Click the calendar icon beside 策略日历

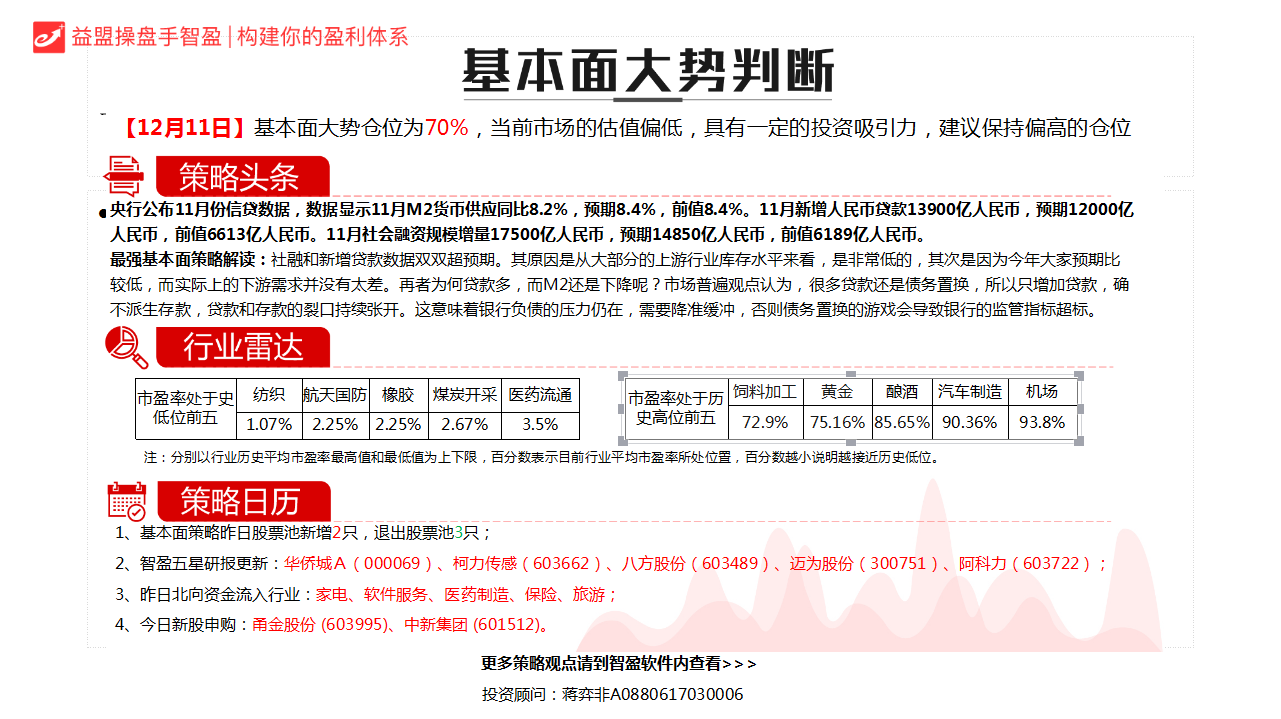127,500
